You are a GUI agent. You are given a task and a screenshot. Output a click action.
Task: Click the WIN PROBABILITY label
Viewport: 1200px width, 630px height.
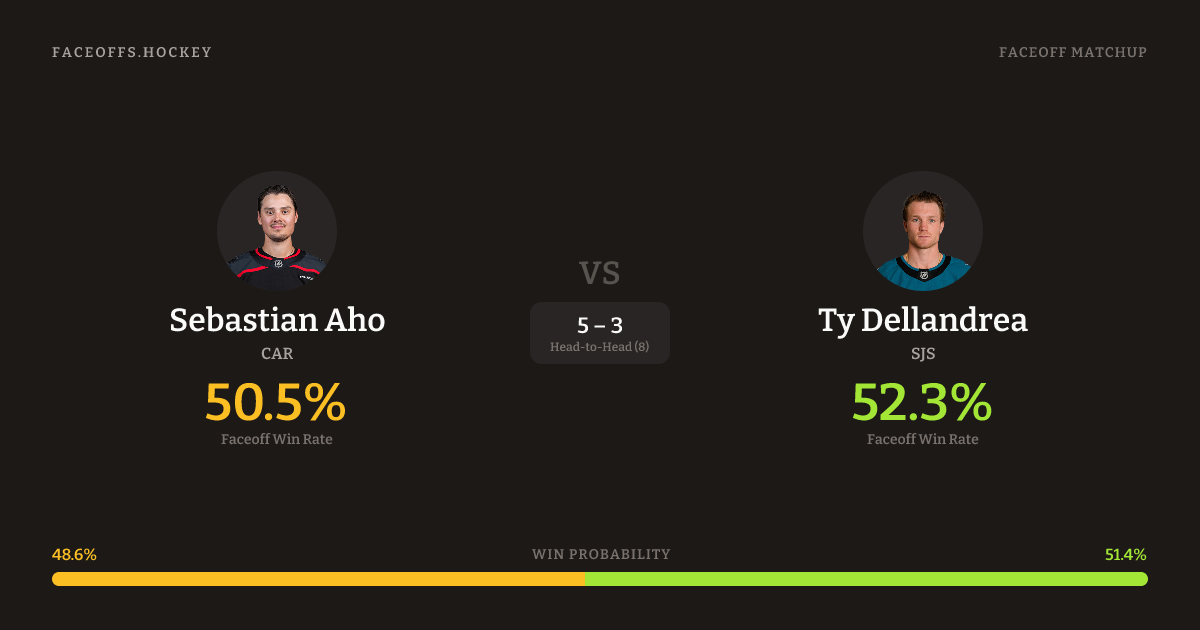click(601, 554)
